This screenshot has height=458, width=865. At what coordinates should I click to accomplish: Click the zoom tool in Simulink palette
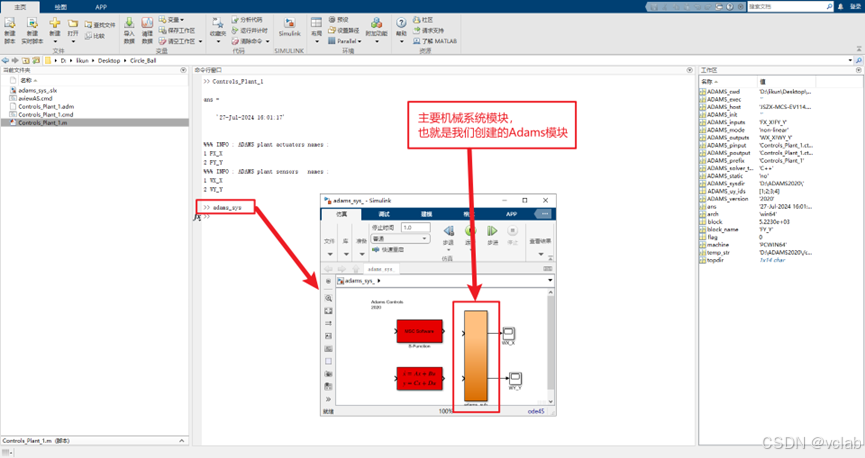pos(328,298)
